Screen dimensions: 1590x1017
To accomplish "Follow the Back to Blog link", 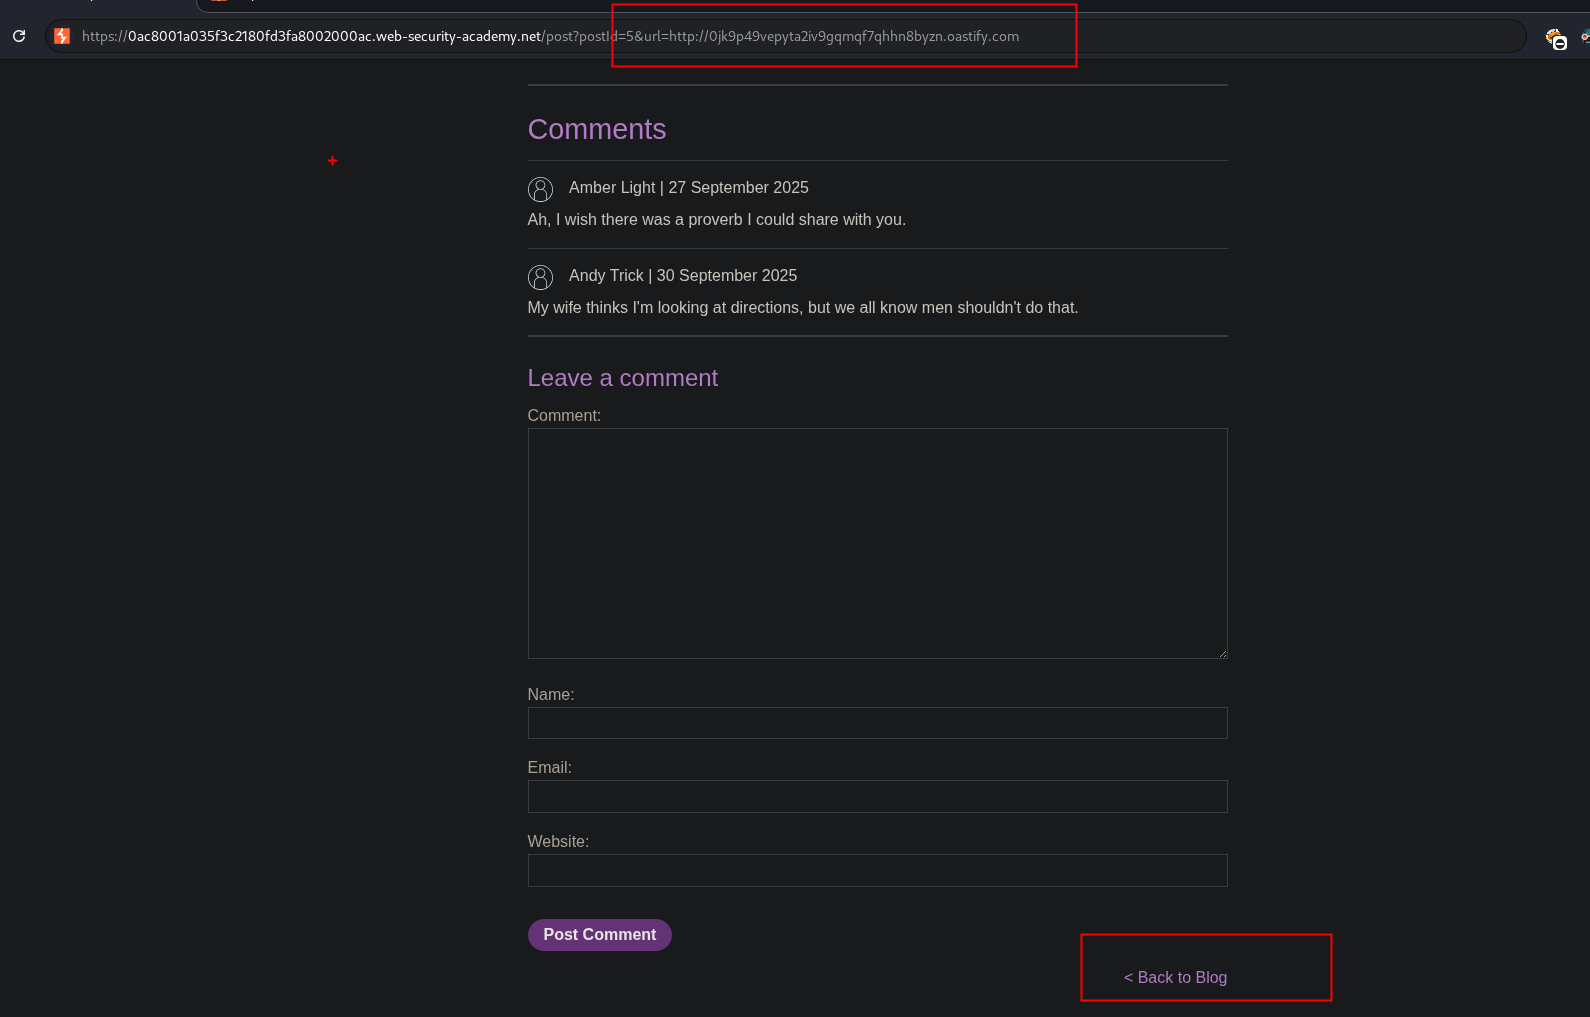I will pos(1175,977).
